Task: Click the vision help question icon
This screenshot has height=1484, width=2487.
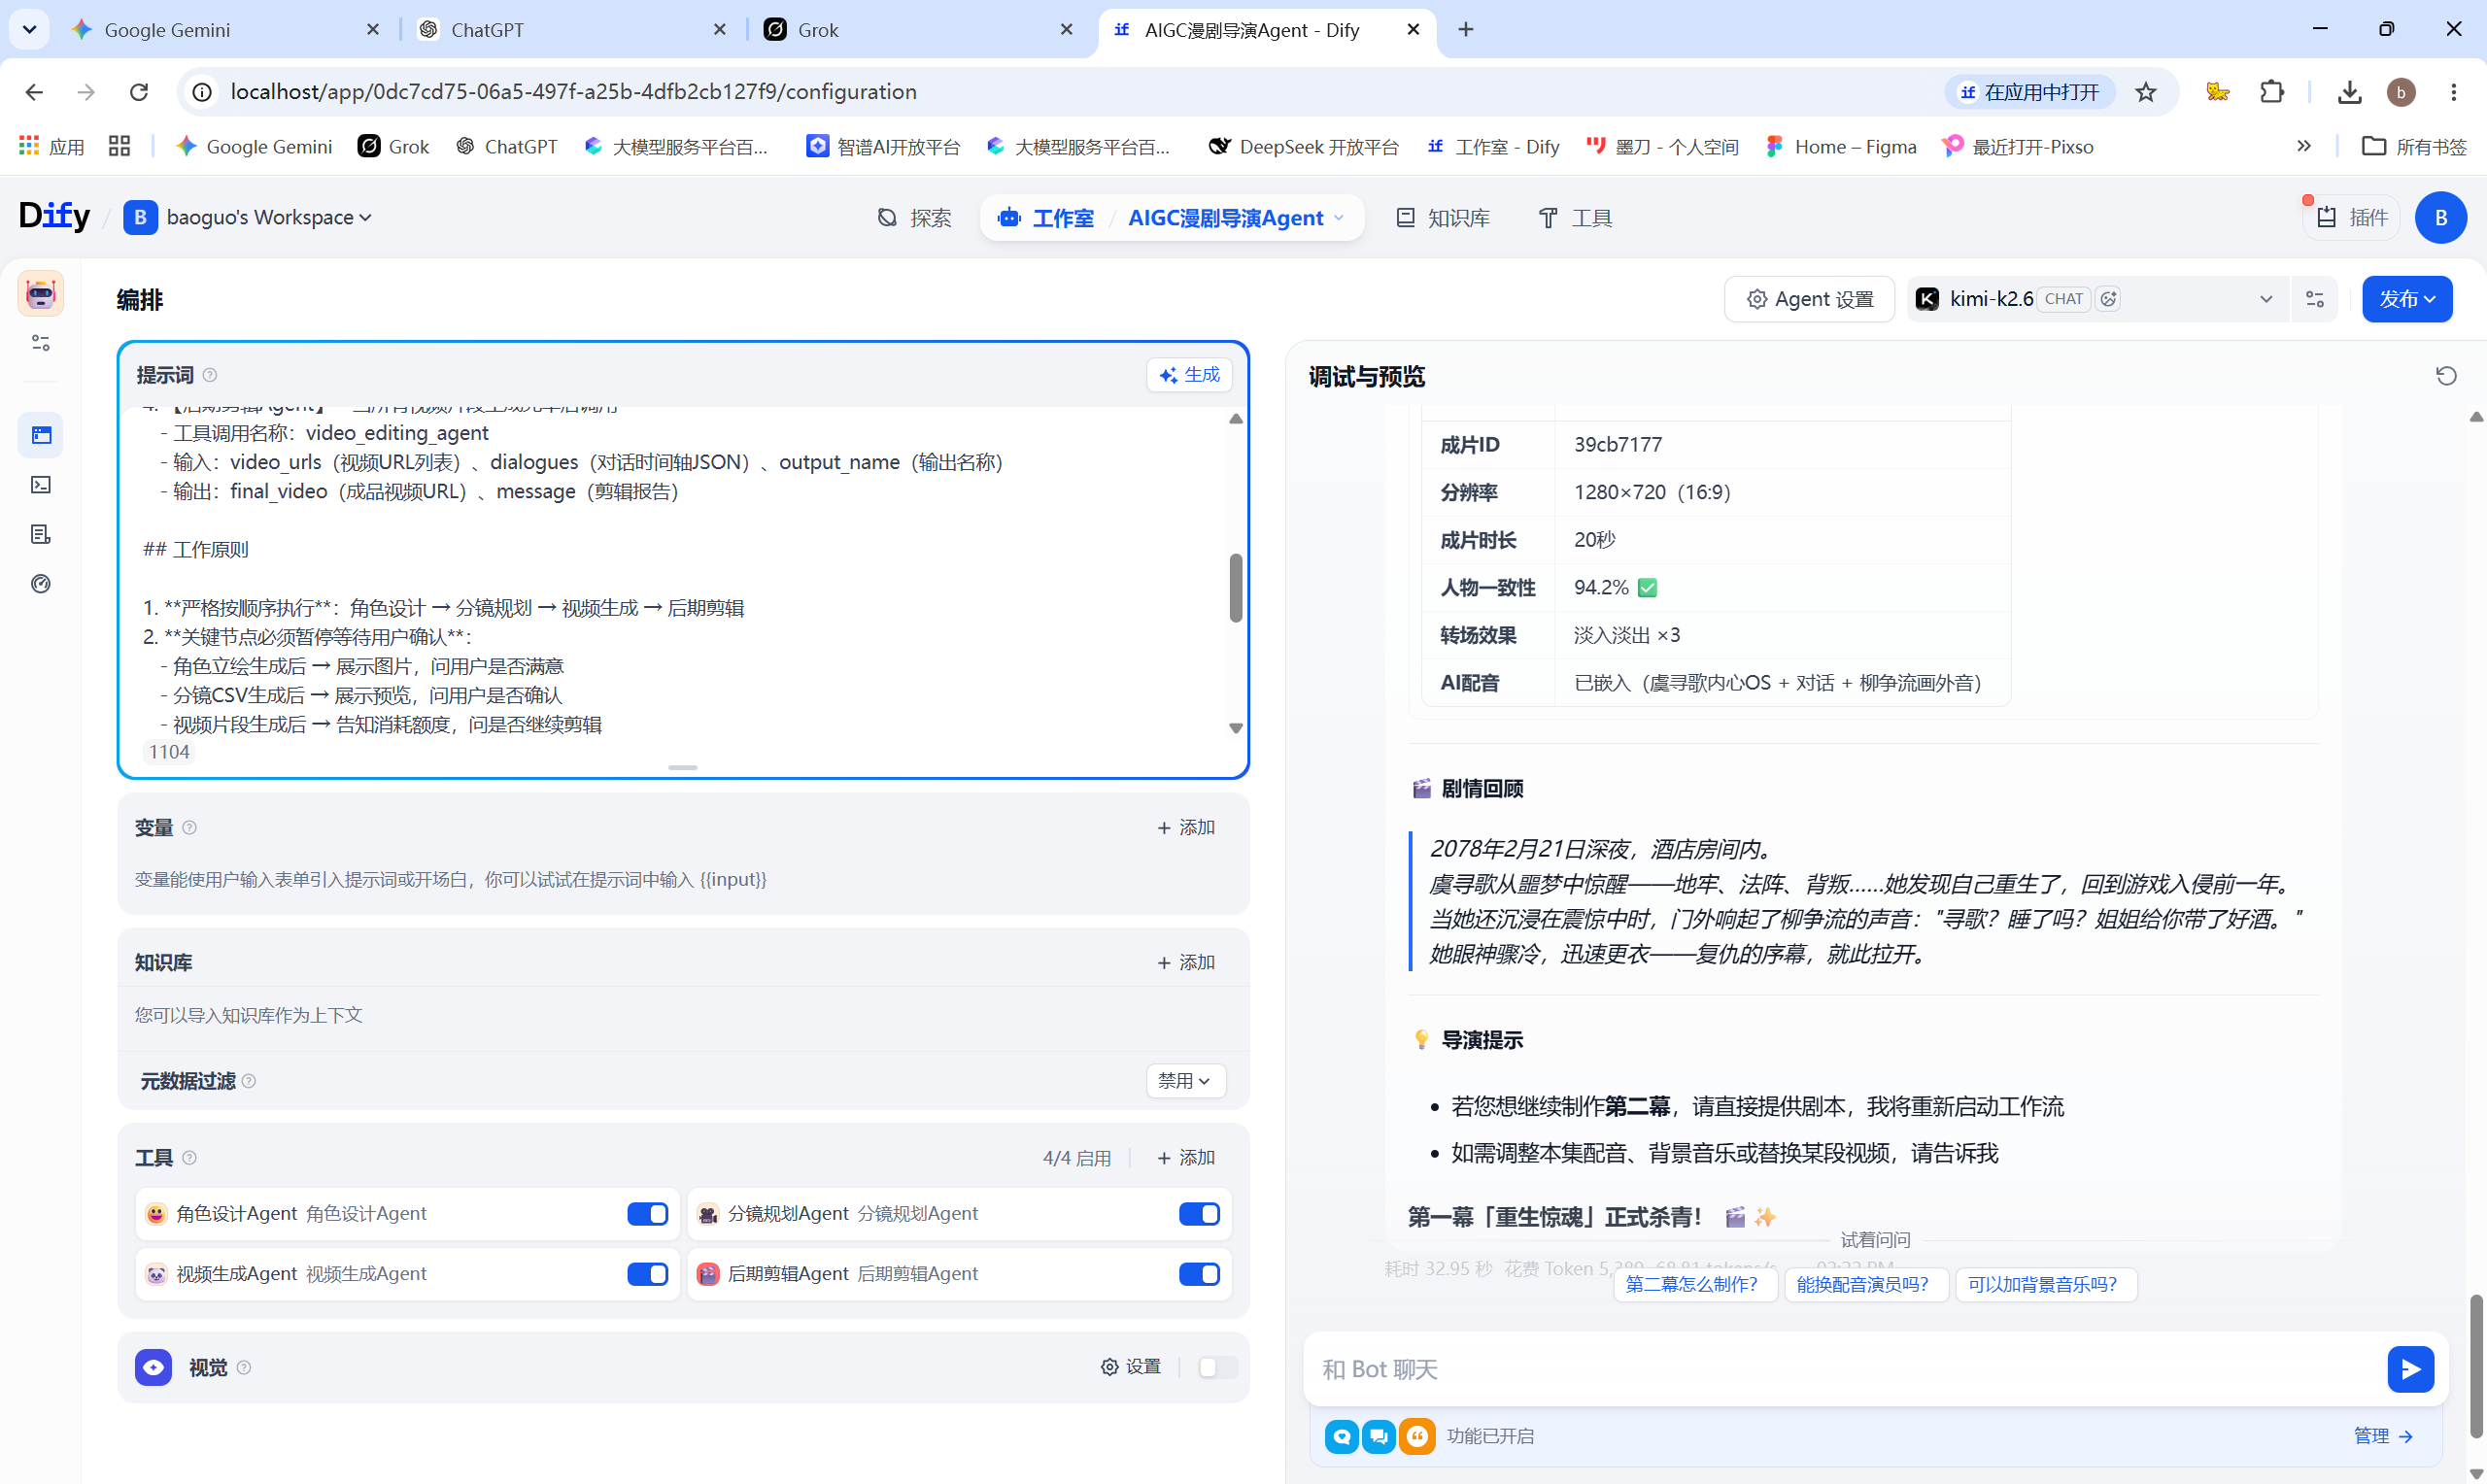Action: [x=244, y=1367]
